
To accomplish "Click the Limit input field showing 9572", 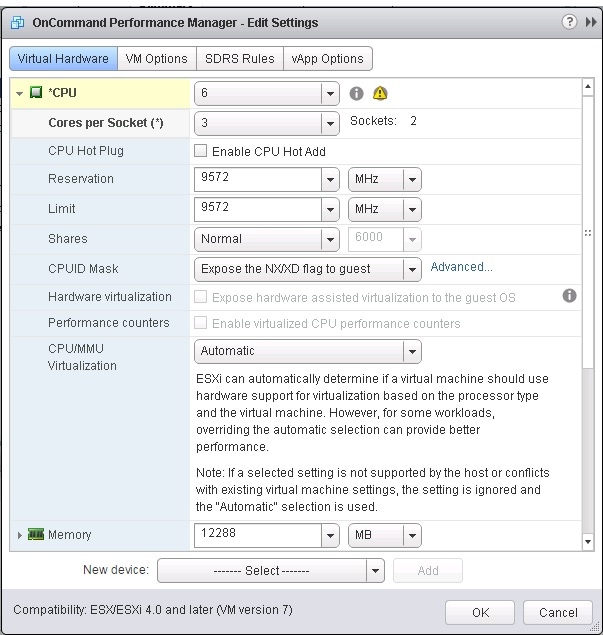I will click(258, 209).
